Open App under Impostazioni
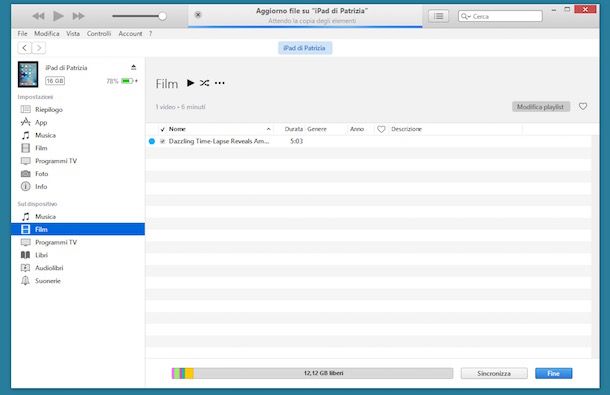Viewport: 610px width, 395px height. tap(41, 123)
